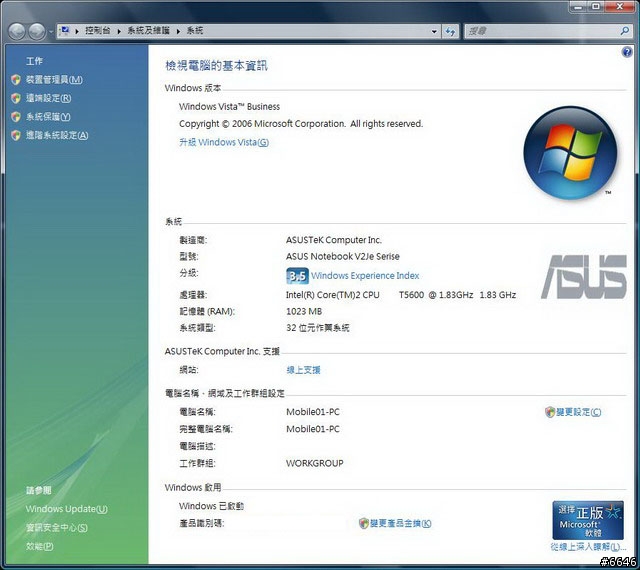Open 資訊安全中心(S) Security Center link
The image size is (640, 570).
coord(57,528)
